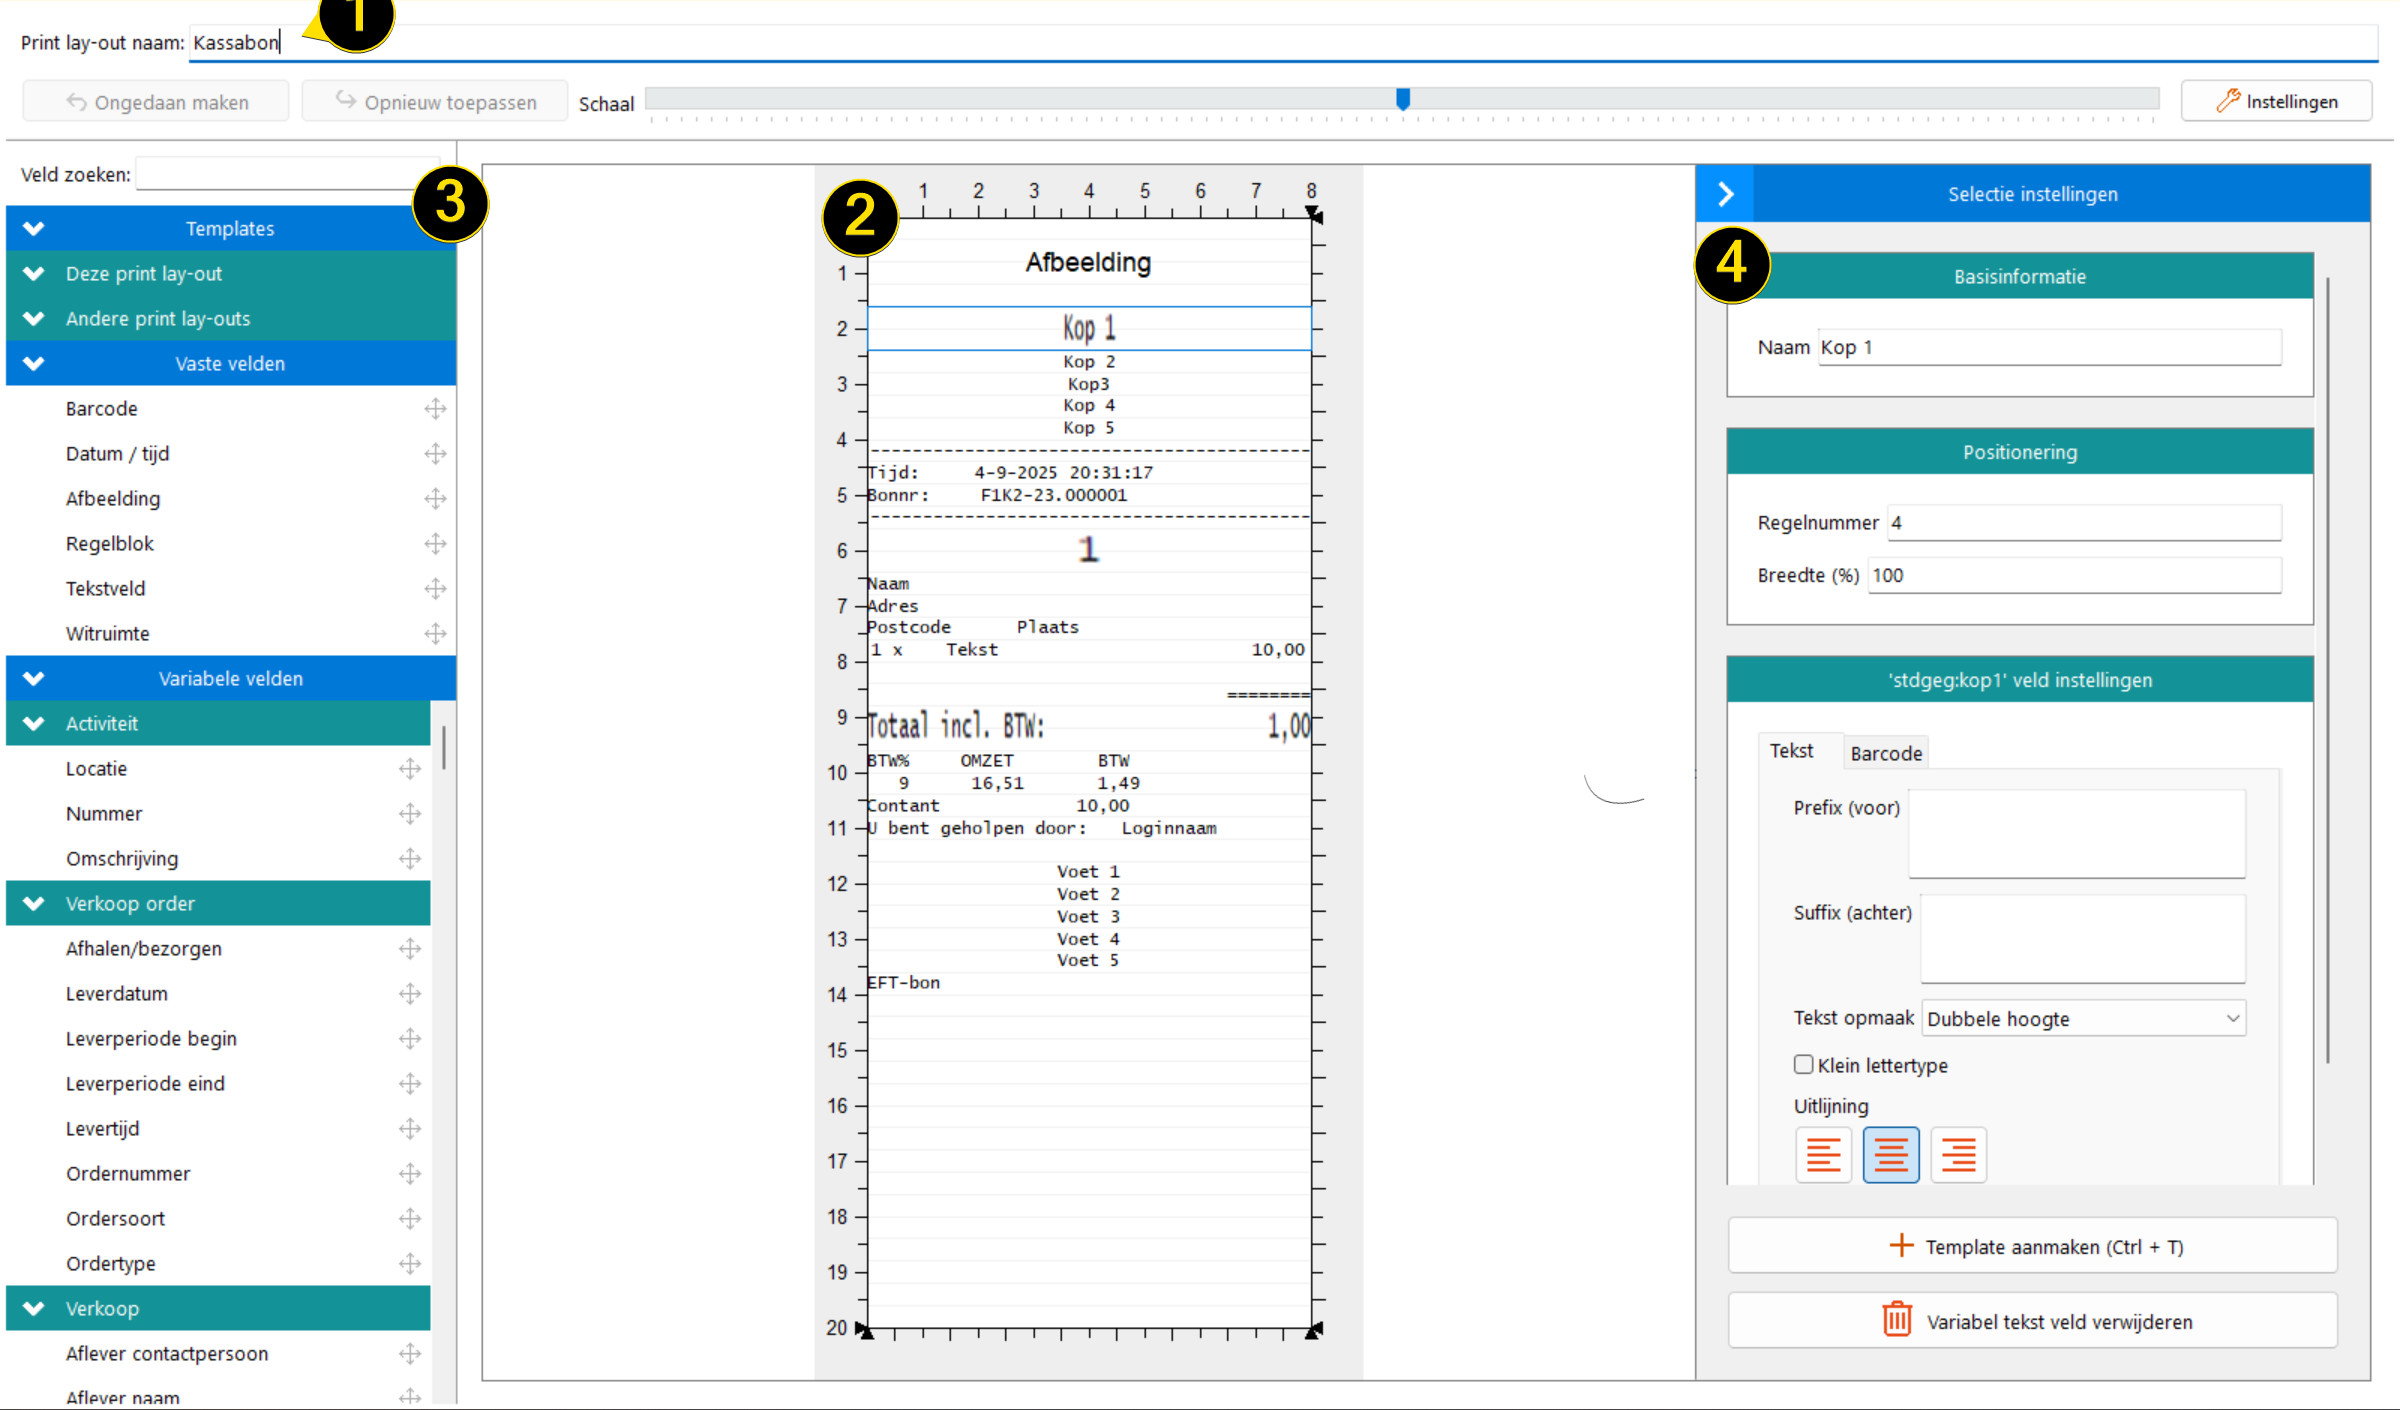Enable the Klein lettertype checkbox

click(1803, 1064)
